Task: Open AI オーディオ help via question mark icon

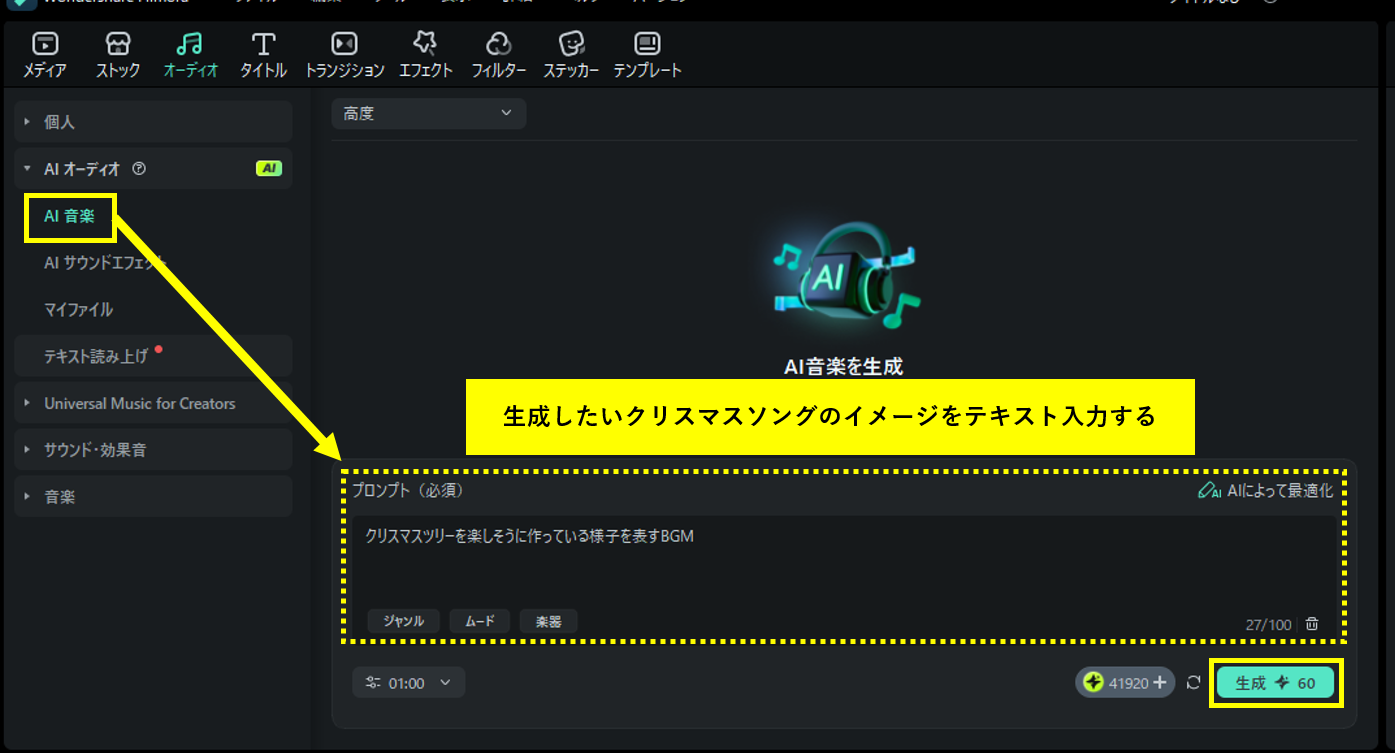Action: pyautogui.click(x=137, y=168)
